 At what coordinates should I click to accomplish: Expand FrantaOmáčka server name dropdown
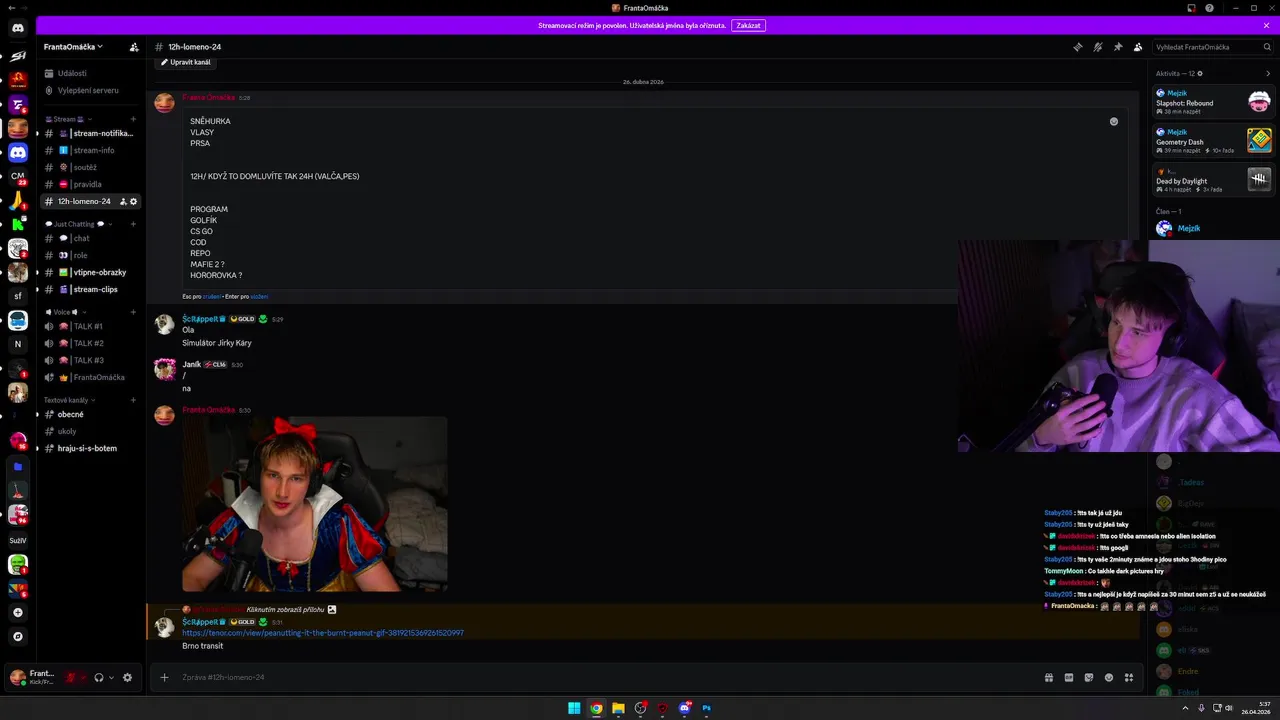pyautogui.click(x=73, y=47)
